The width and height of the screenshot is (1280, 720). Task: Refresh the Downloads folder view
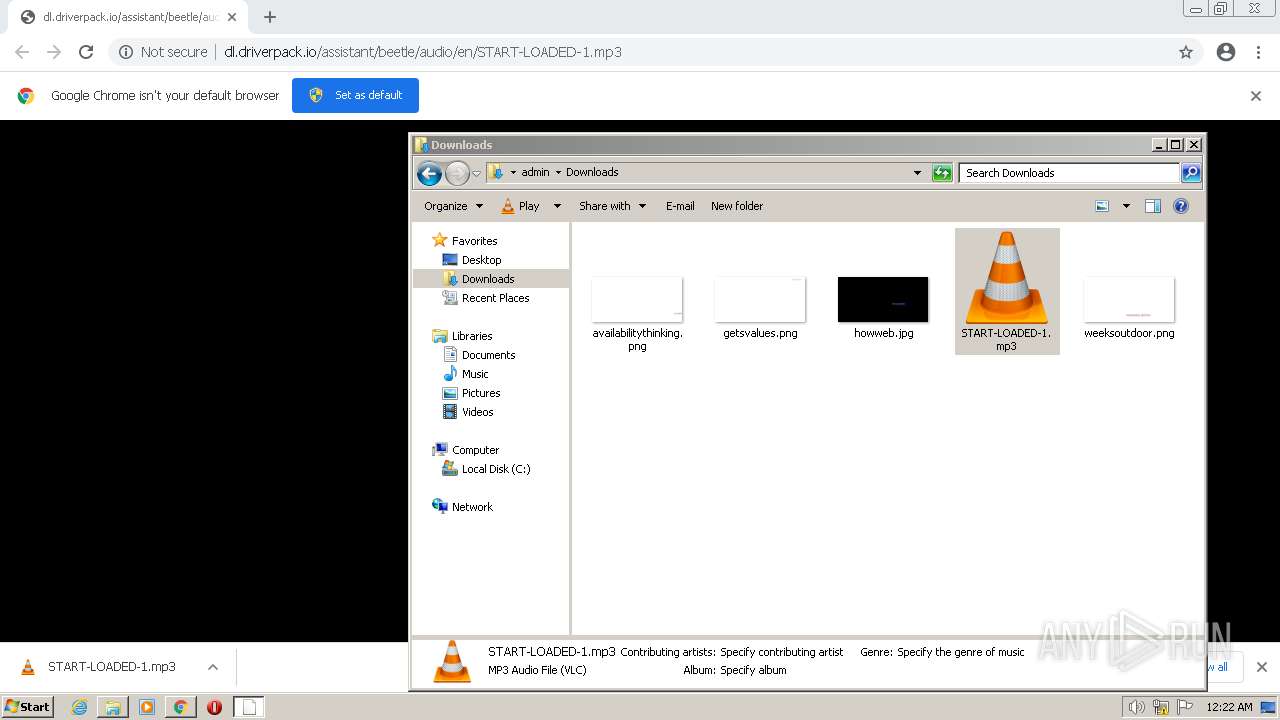tap(942, 173)
